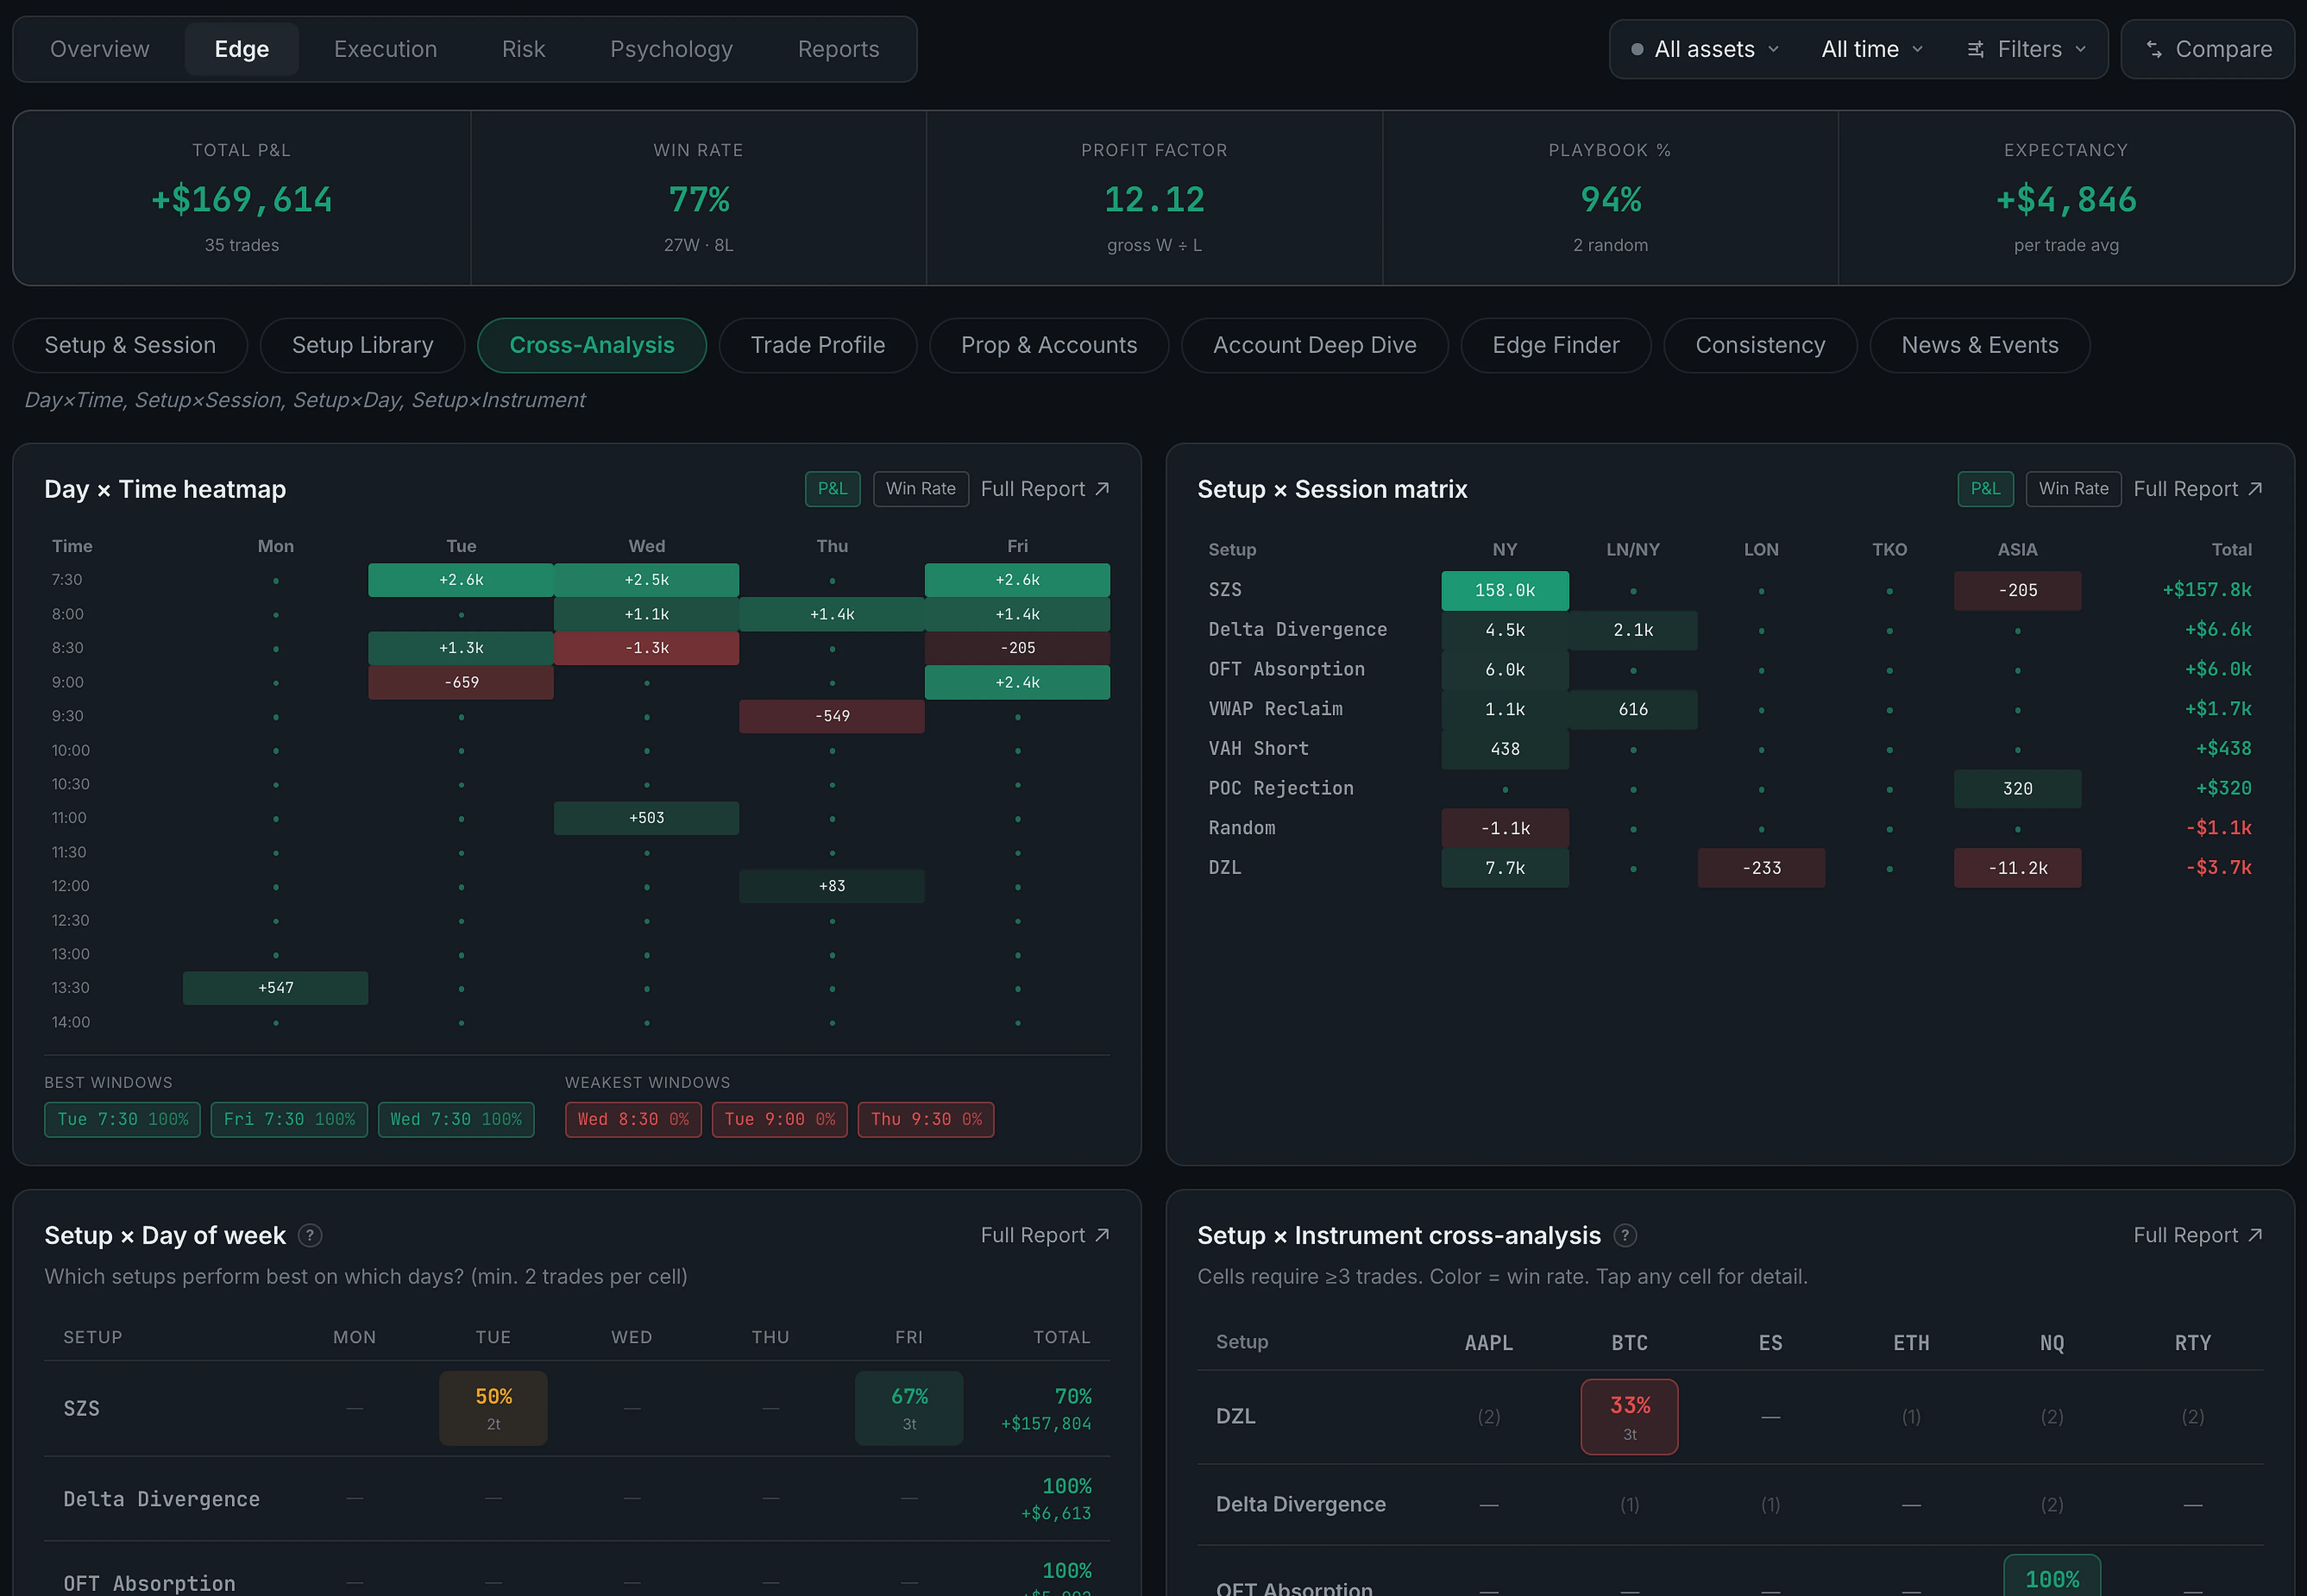This screenshot has width=2307, height=1596.
Task: Switch to Trade Profile section
Action: [818, 345]
